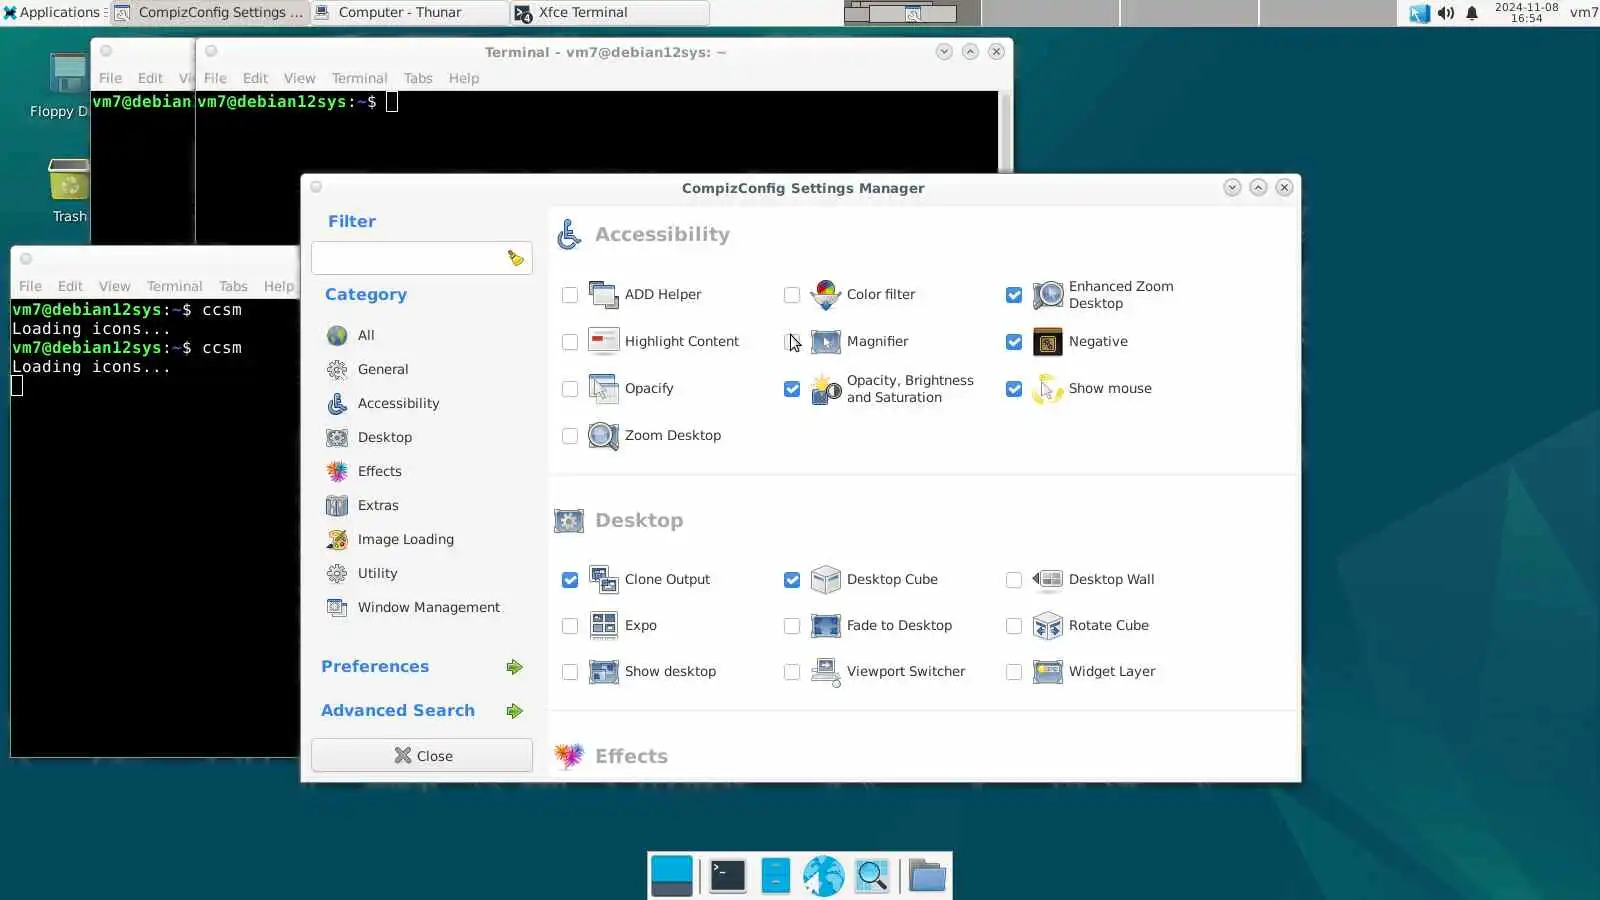The height and width of the screenshot is (900, 1600).
Task: Open Terminal menu in the terminal running ccsm
Action: coord(174,286)
